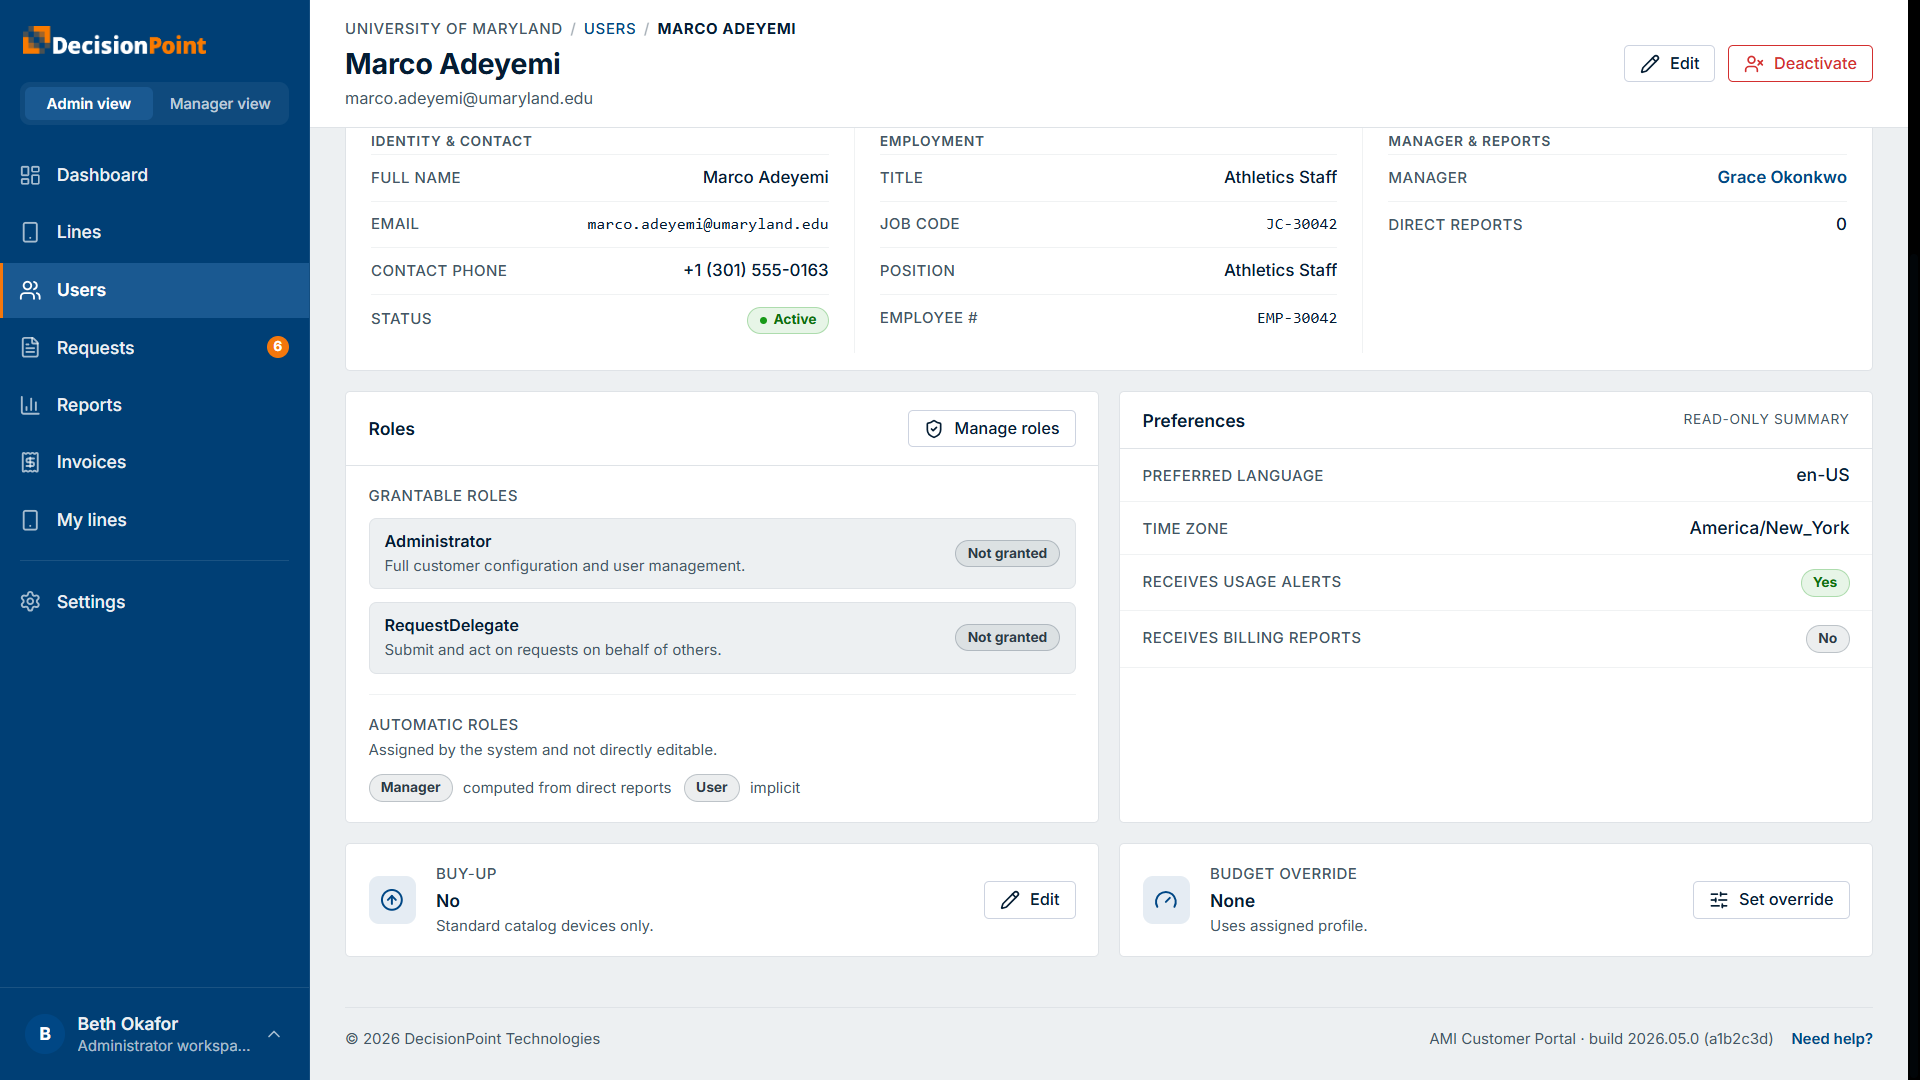
Task: Open Set override options
Action: 1771,900
